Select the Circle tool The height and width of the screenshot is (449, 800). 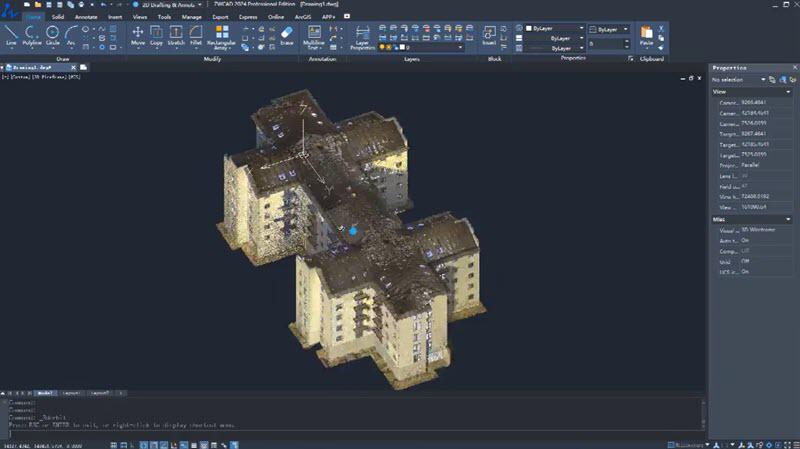pyautogui.click(x=53, y=36)
